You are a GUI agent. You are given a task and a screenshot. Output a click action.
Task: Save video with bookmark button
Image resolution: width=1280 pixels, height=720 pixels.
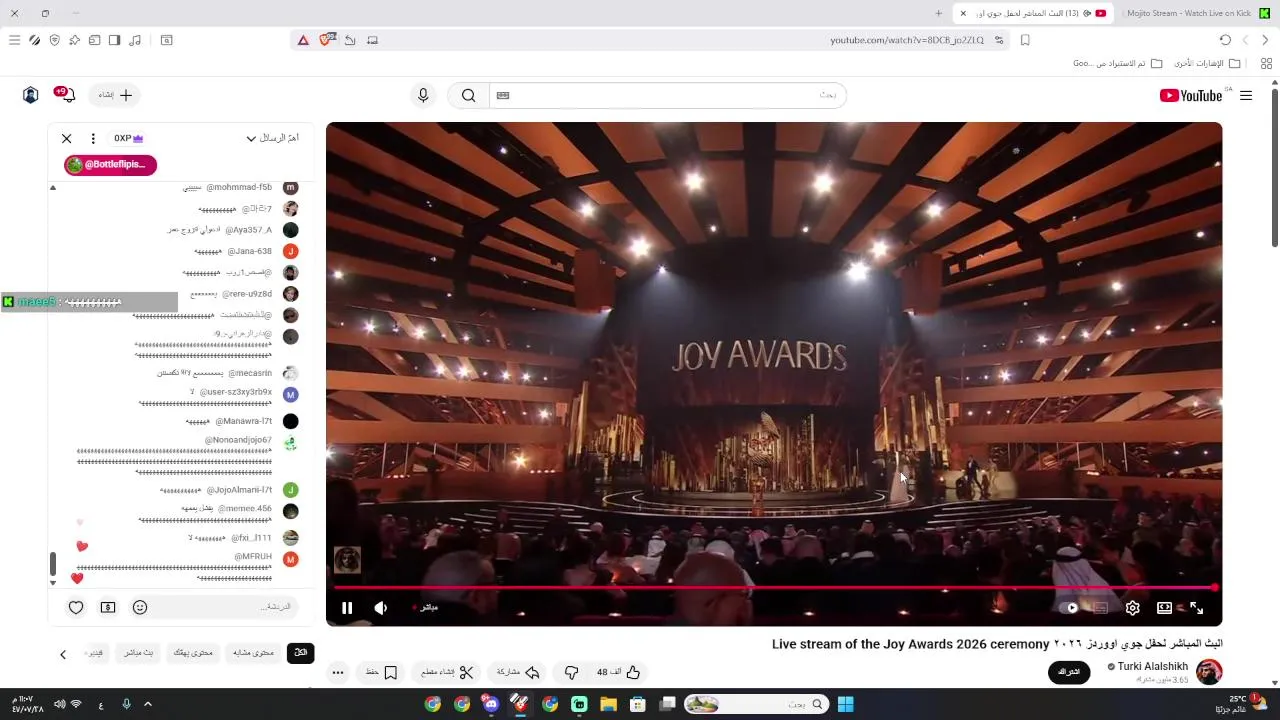coord(382,672)
